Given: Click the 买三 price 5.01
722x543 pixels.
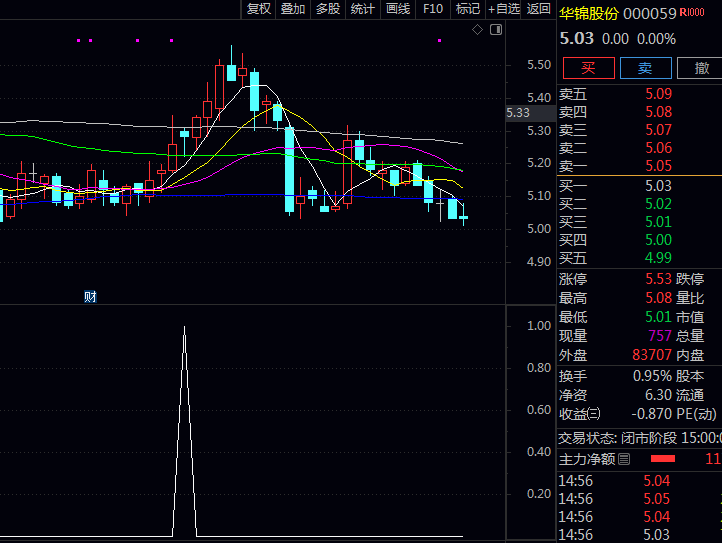Looking at the screenshot, I should click(658, 222).
